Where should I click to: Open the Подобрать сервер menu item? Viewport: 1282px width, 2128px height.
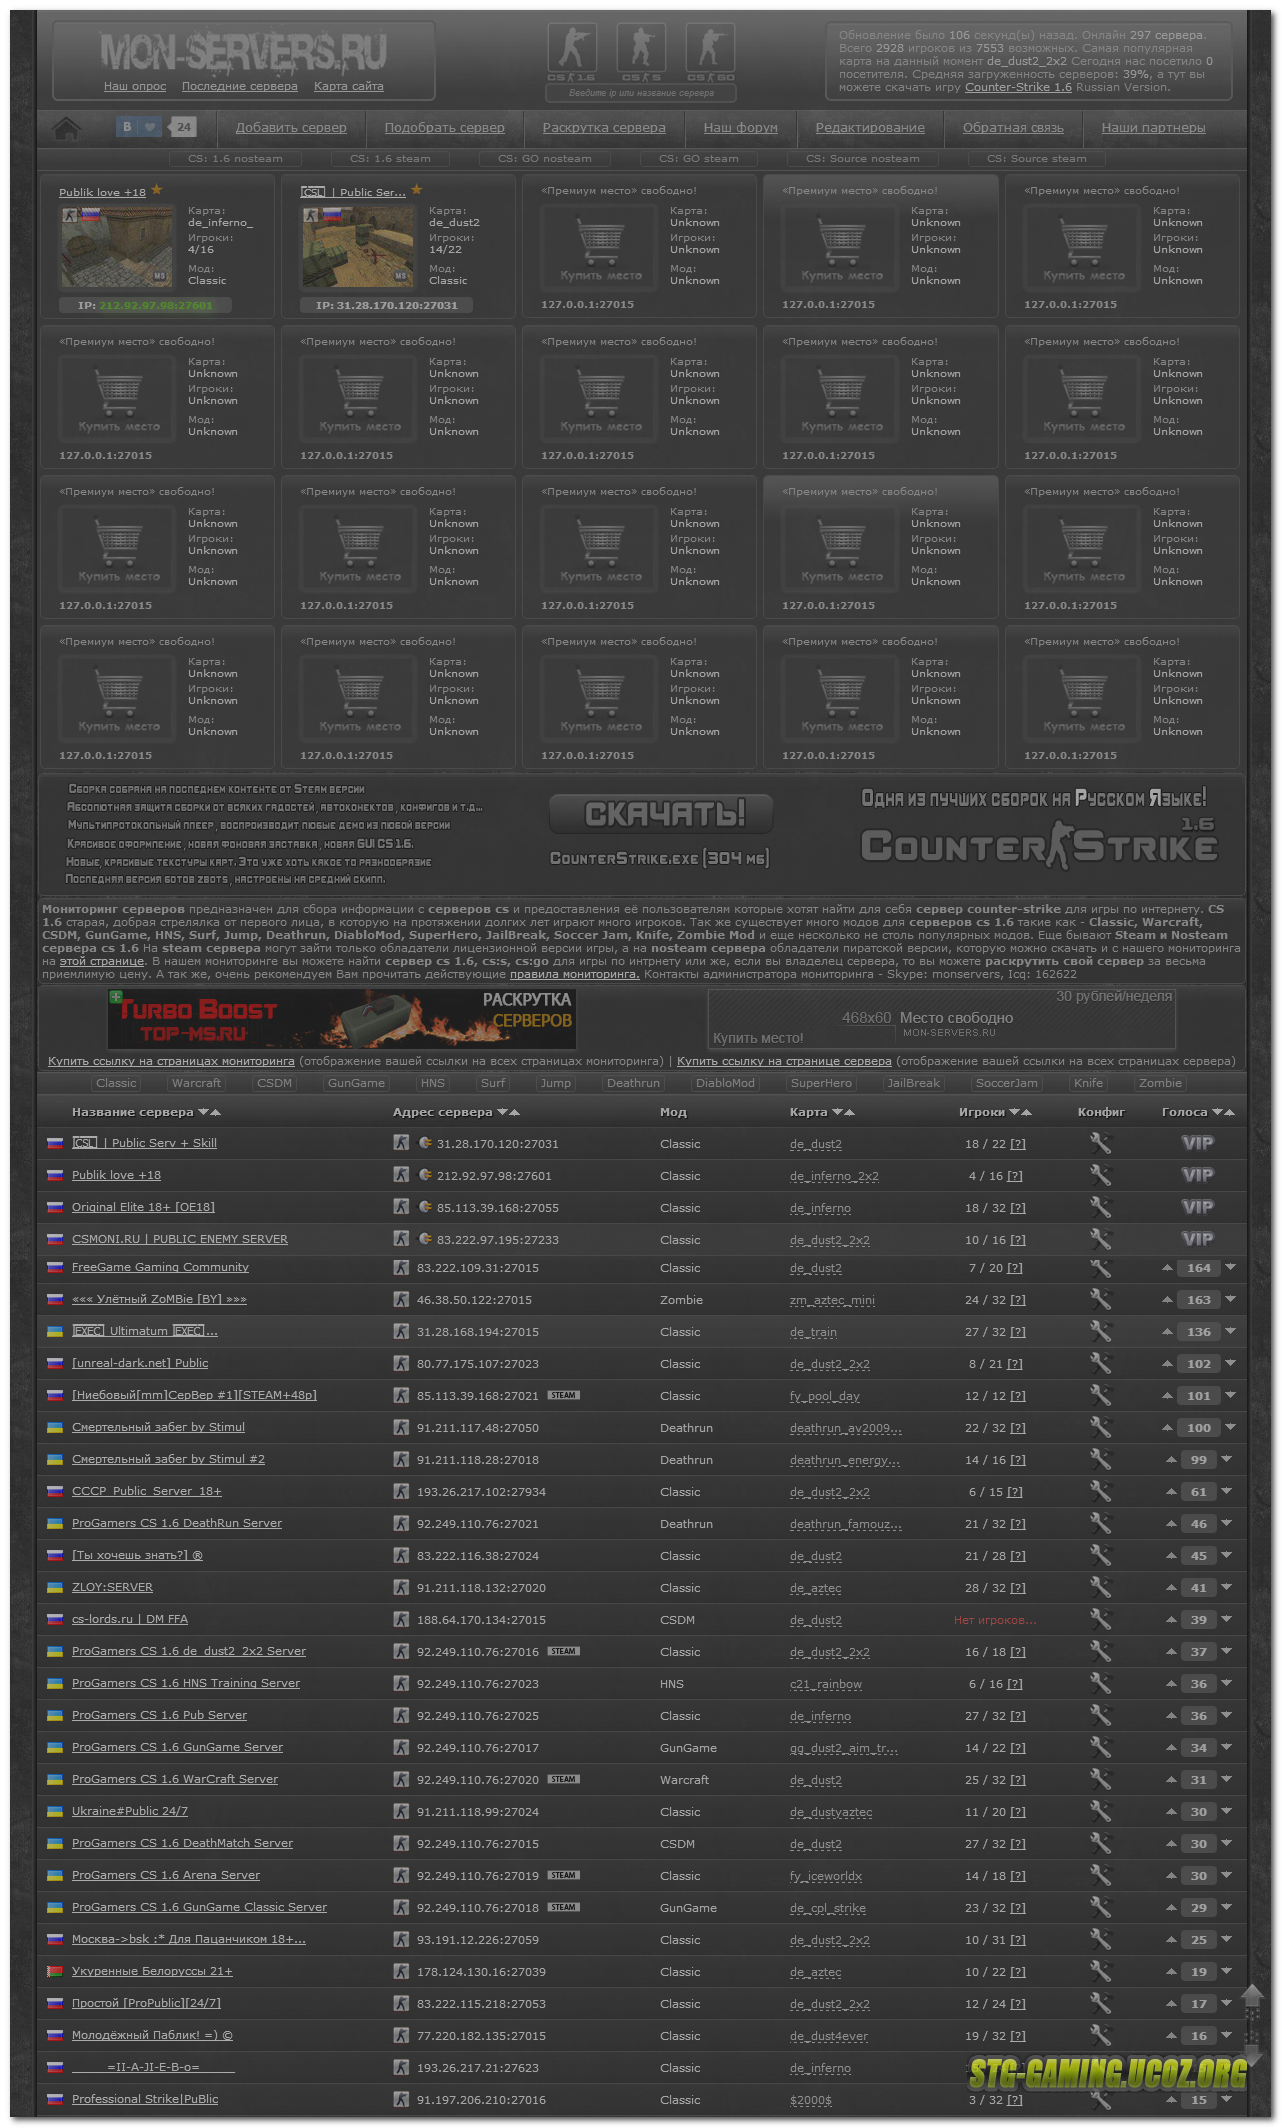pos(445,128)
